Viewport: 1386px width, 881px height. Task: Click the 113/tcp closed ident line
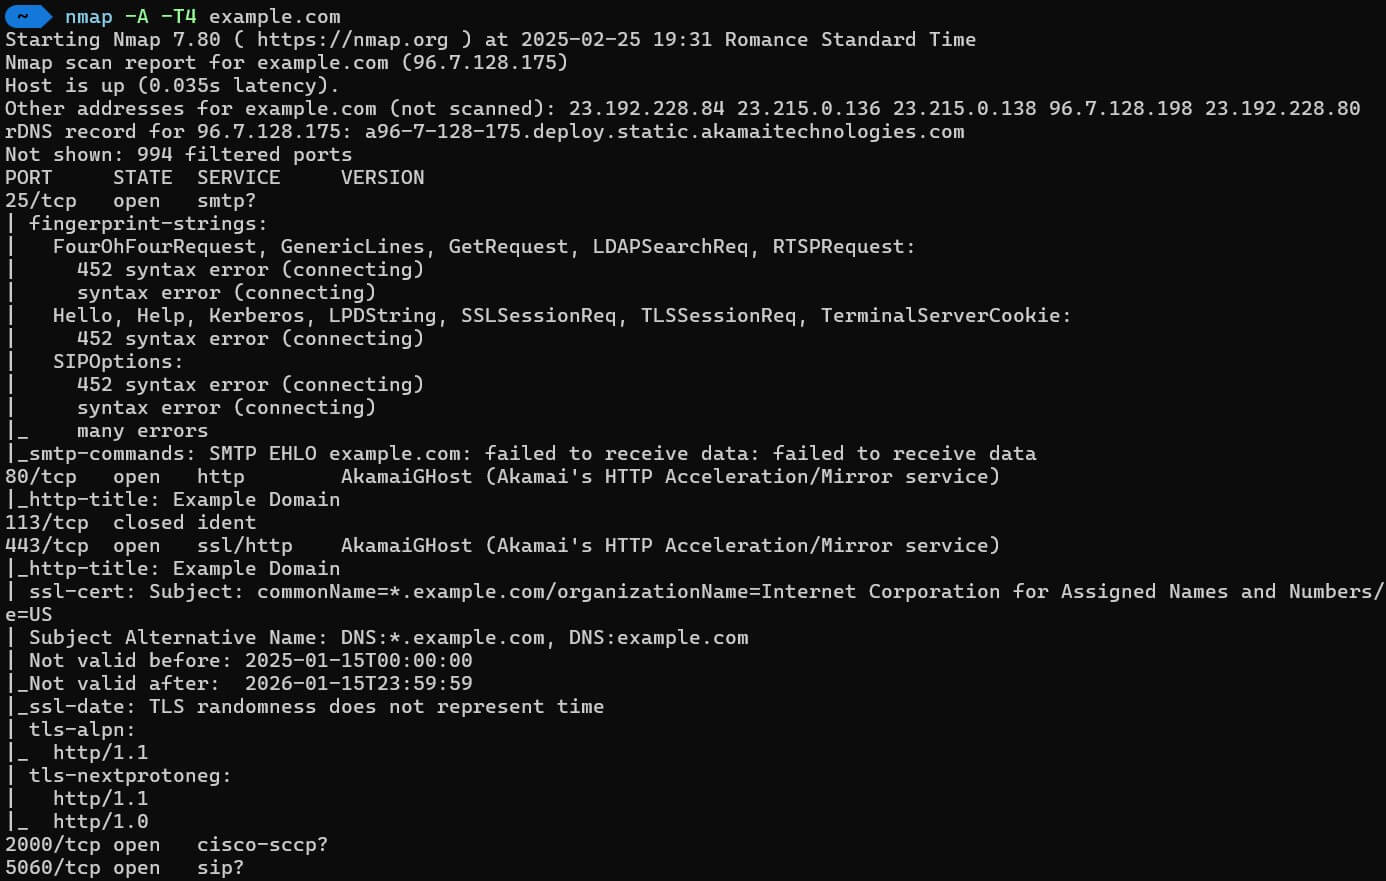click(x=130, y=522)
